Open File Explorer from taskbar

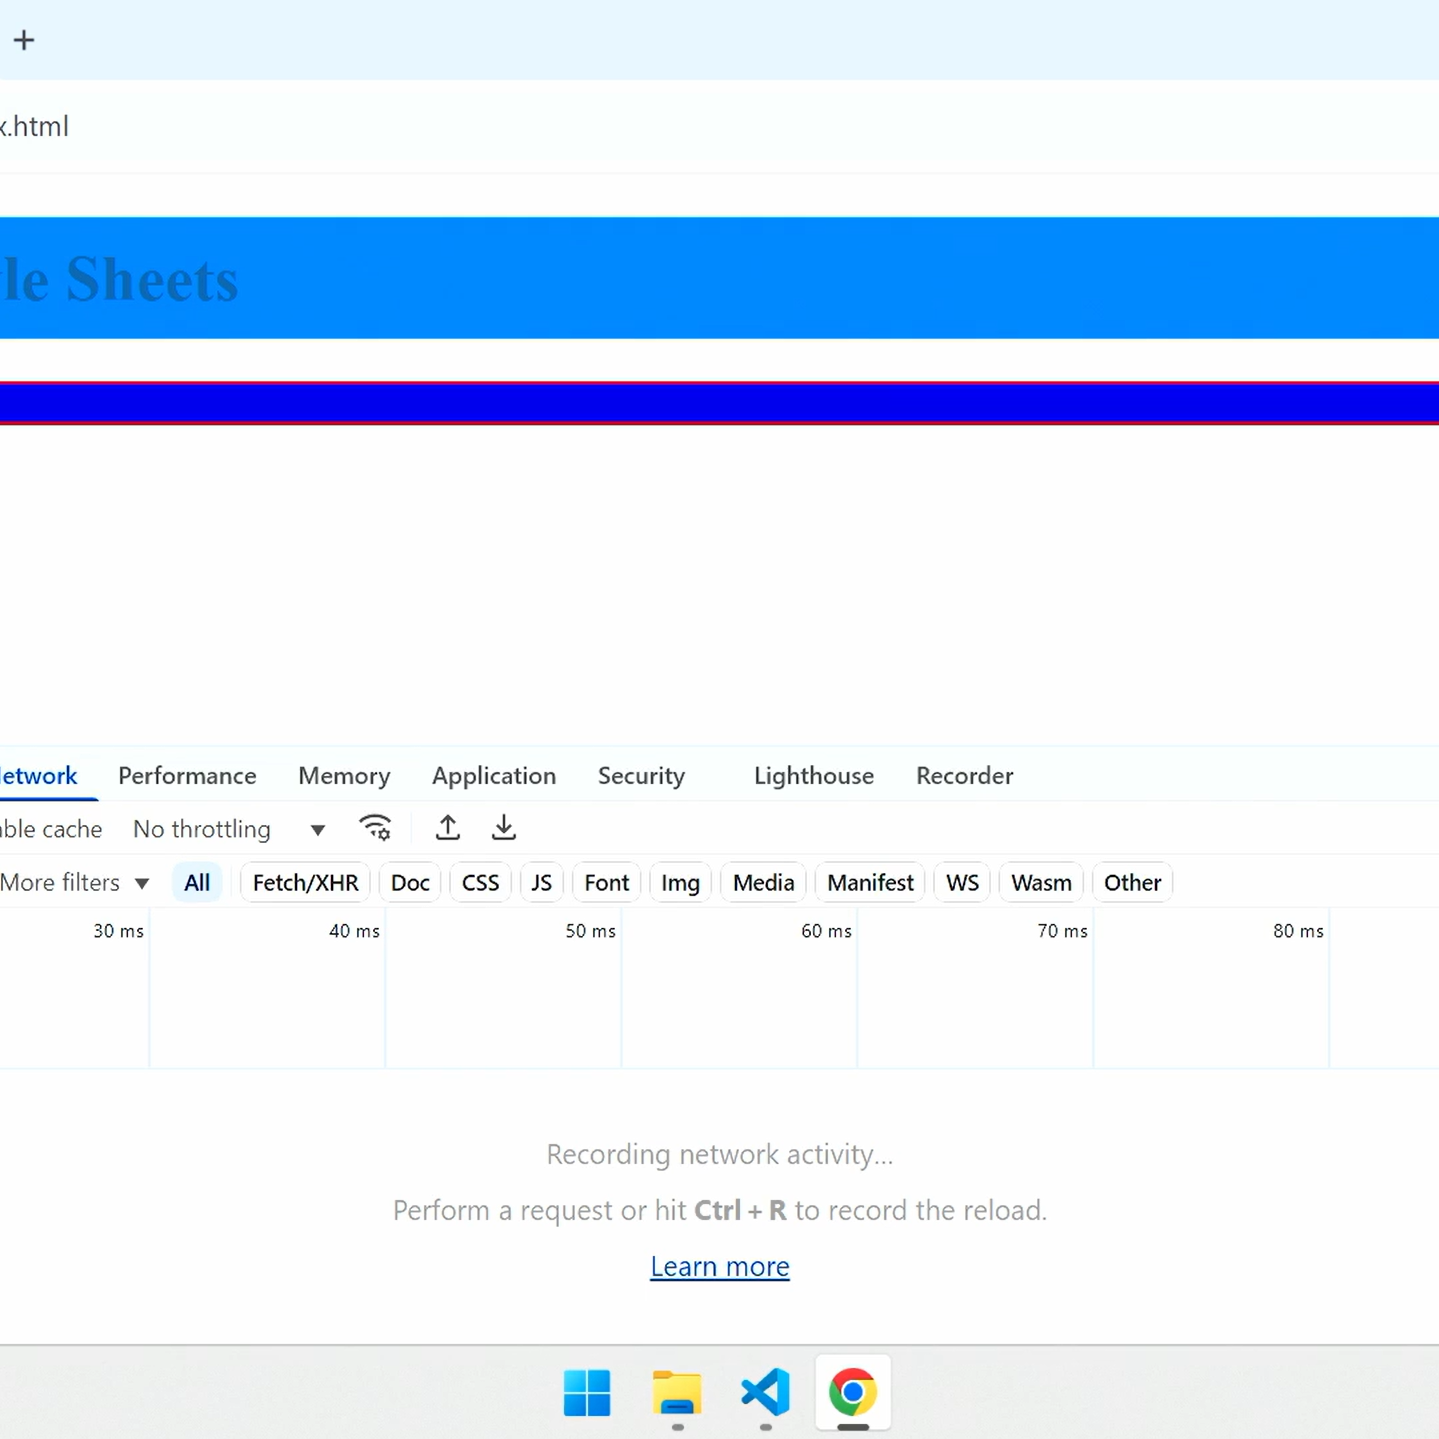(x=677, y=1392)
